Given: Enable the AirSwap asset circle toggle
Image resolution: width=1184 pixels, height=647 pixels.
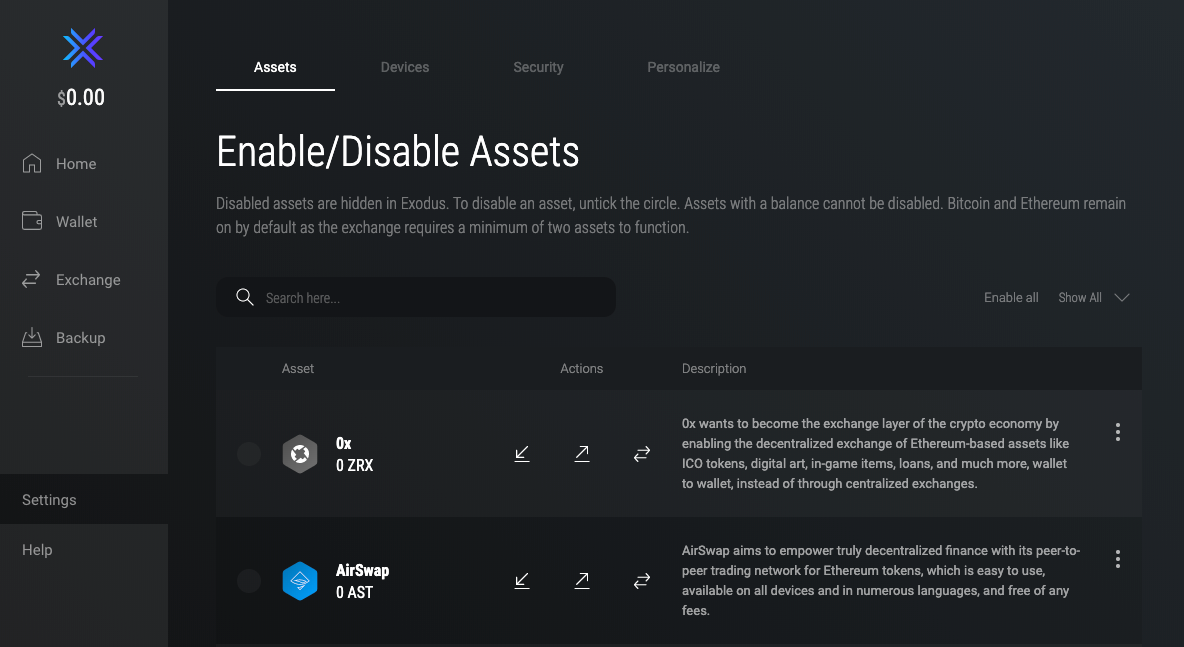Looking at the screenshot, I should [249, 581].
